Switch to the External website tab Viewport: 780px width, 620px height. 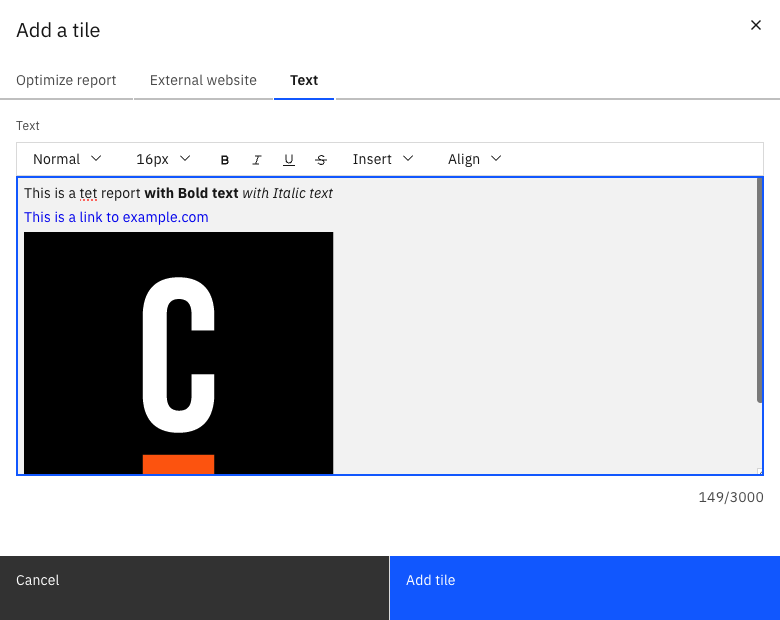[x=203, y=80]
